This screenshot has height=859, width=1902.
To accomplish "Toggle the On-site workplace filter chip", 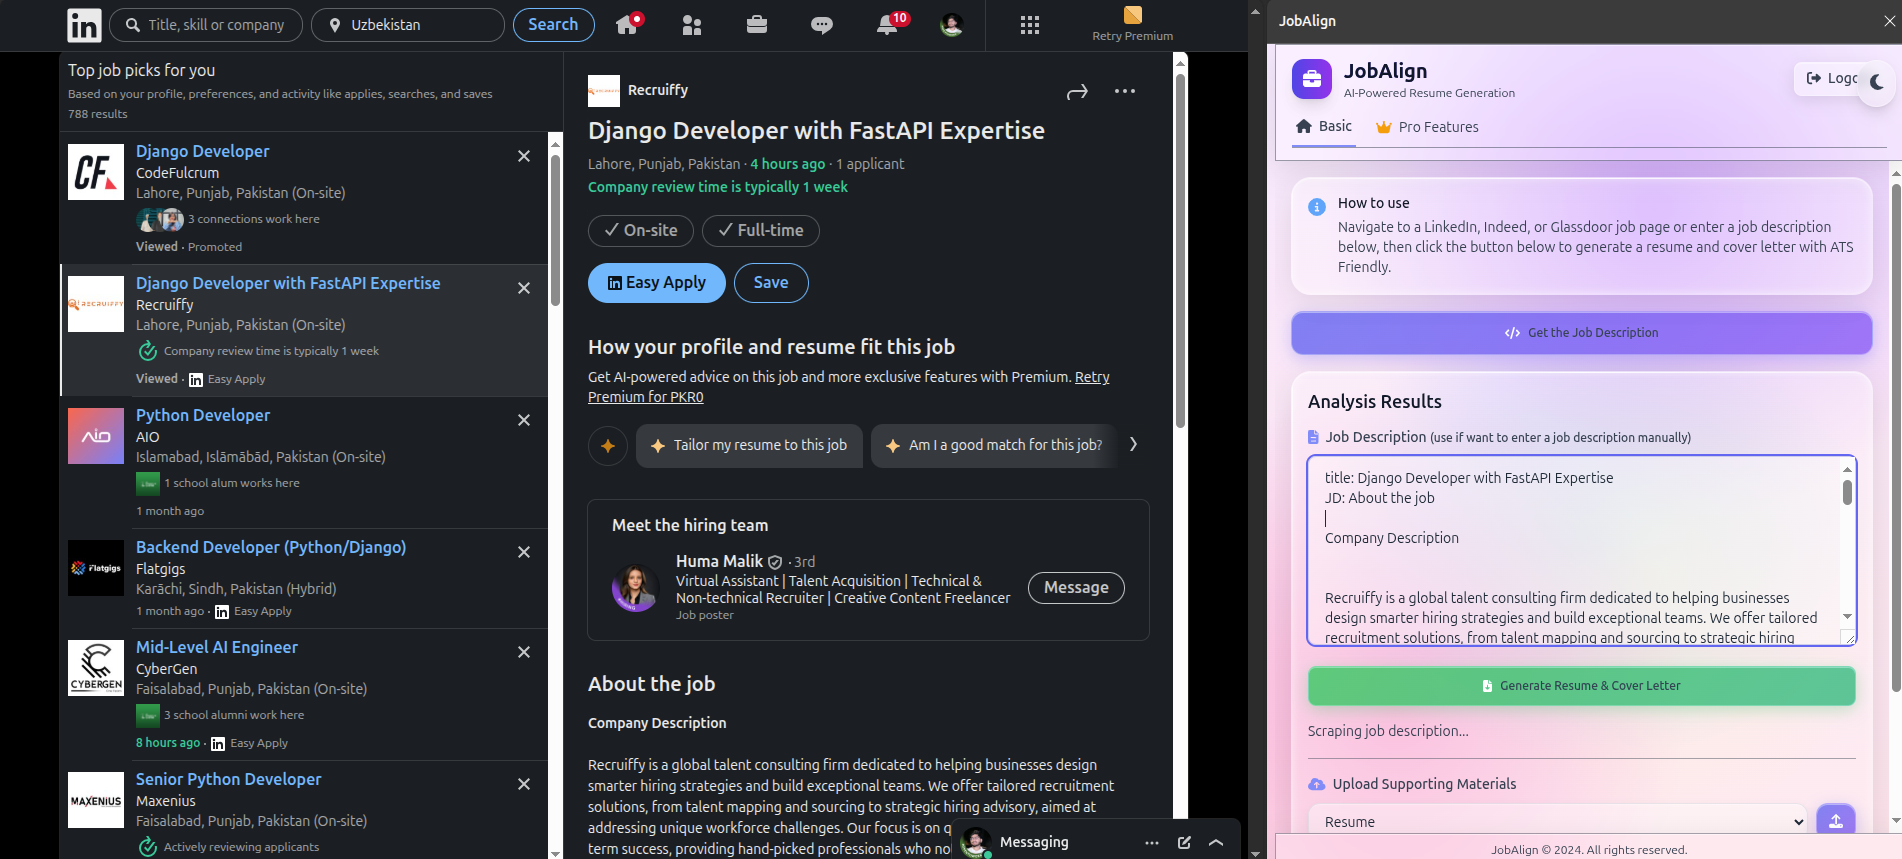I will [641, 231].
